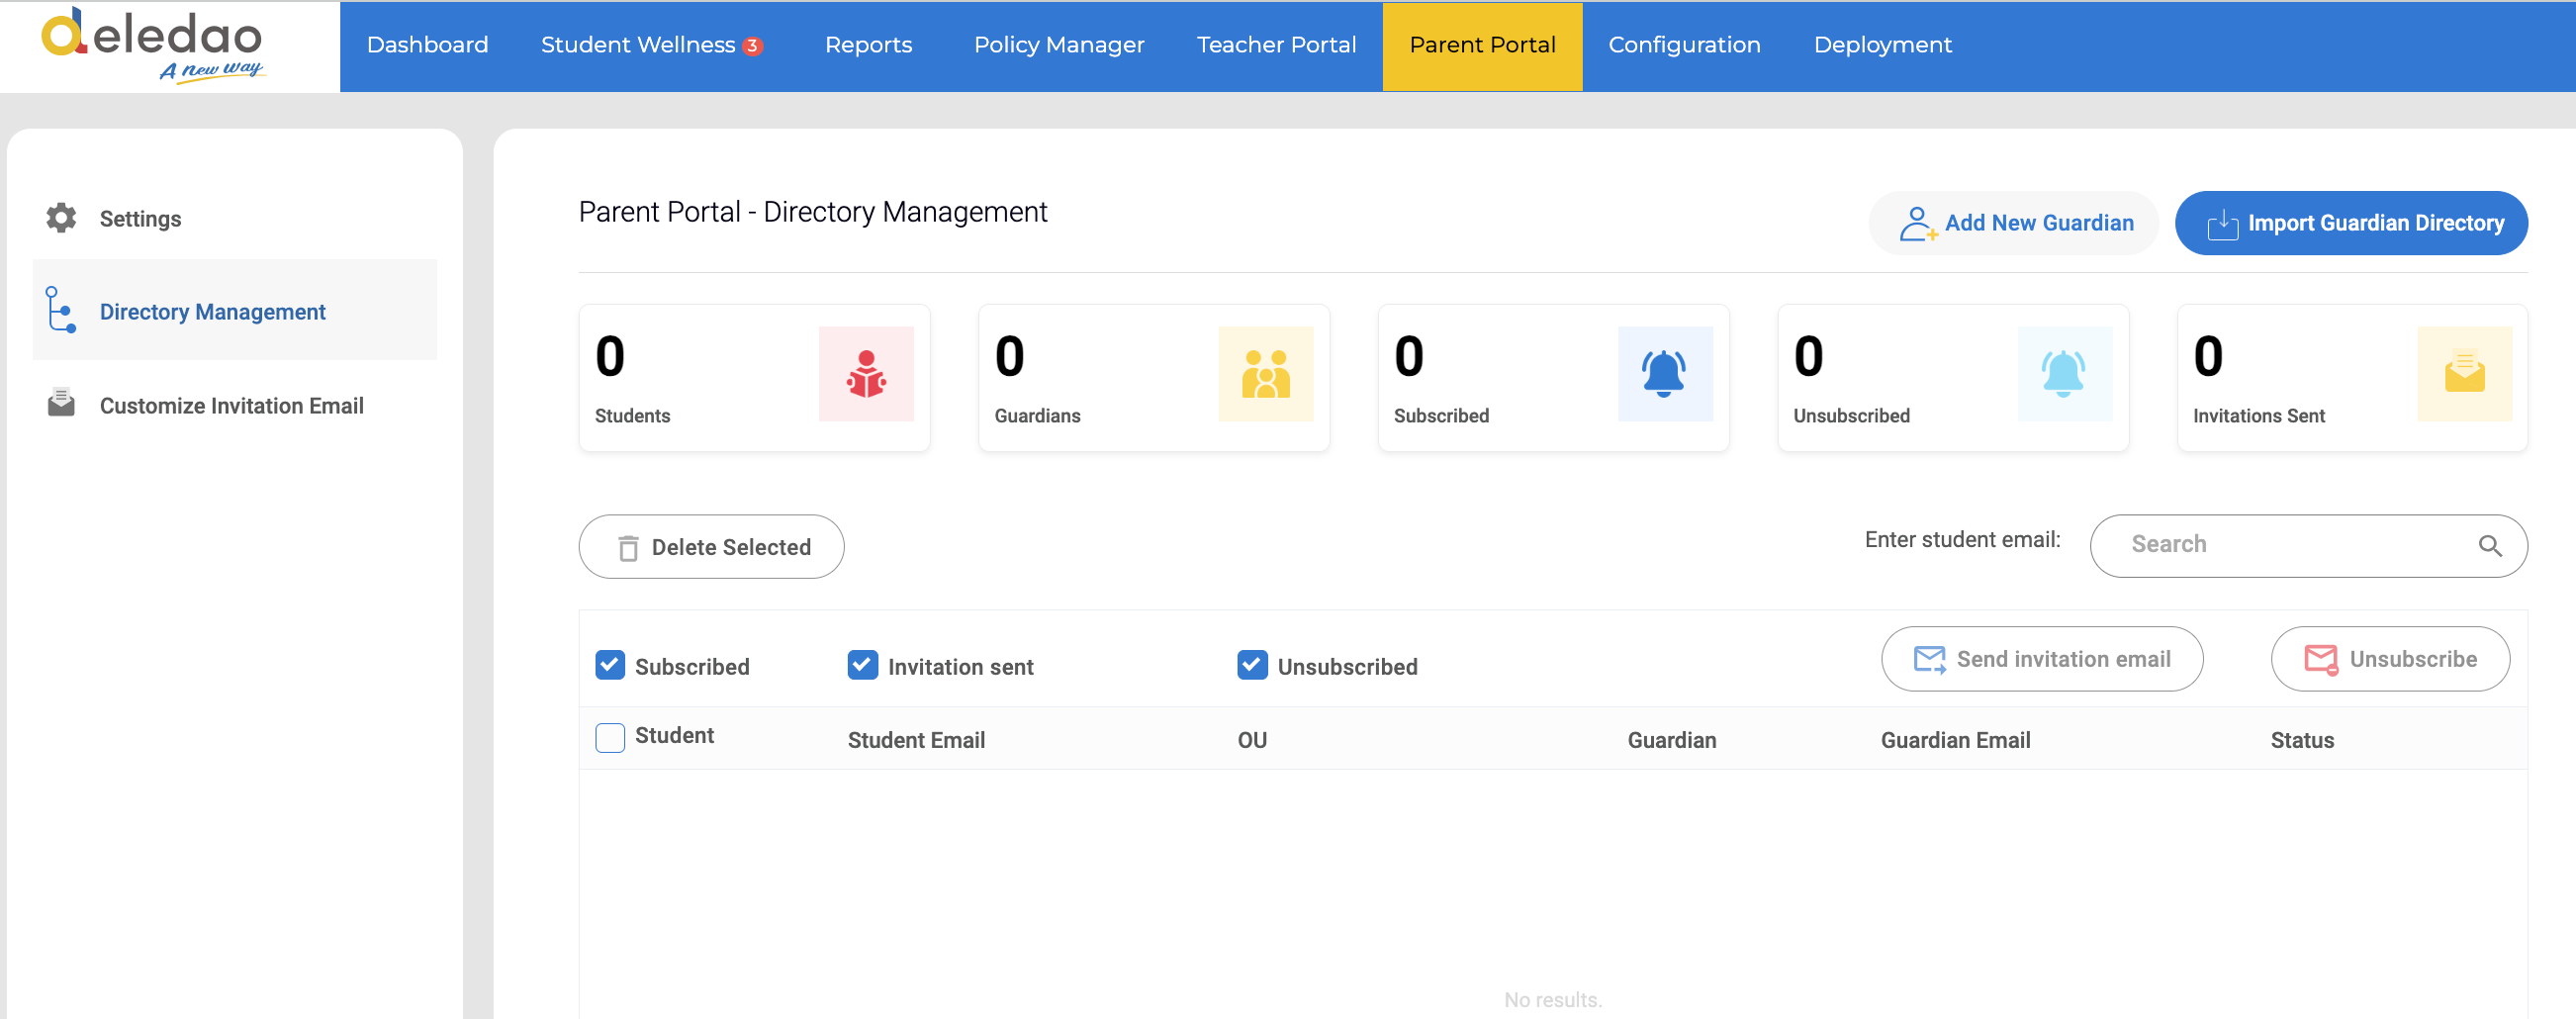Click the red Unsubscribe envelope icon
Viewport: 2576px width, 1019px height.
[2321, 660]
